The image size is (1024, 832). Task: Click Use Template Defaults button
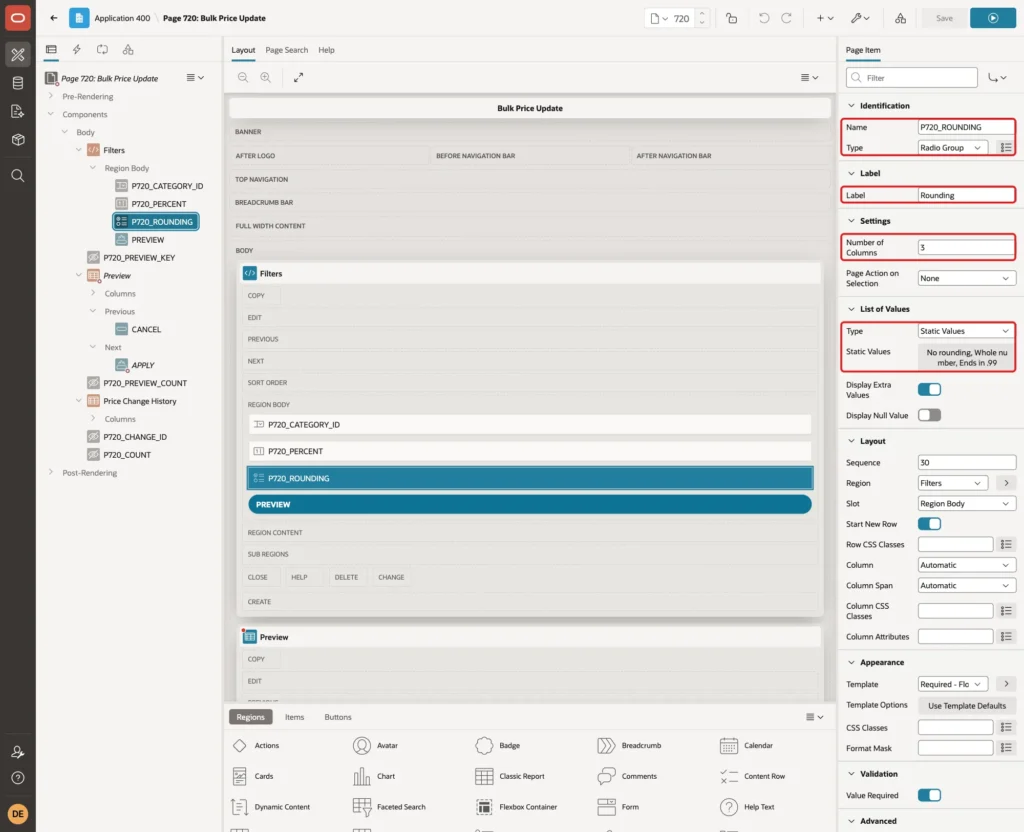pos(967,706)
